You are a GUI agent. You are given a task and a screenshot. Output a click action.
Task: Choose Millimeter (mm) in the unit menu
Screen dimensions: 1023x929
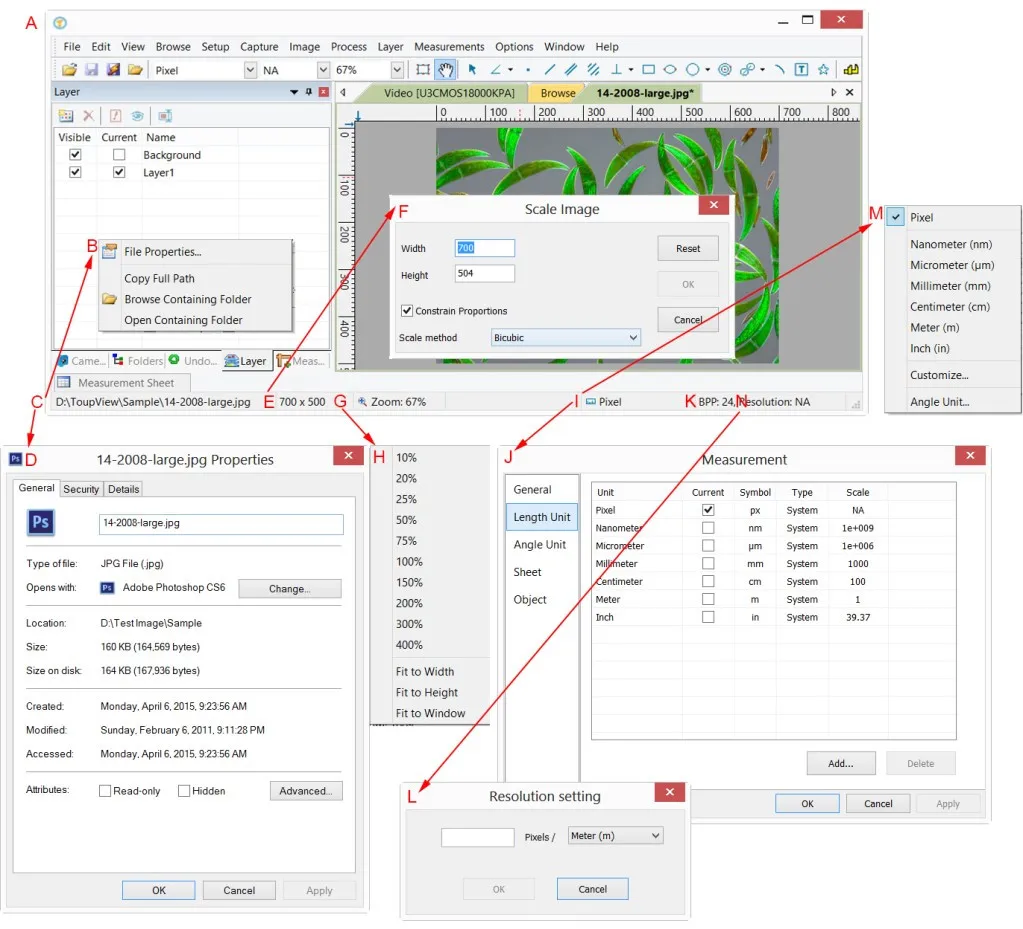(952, 286)
